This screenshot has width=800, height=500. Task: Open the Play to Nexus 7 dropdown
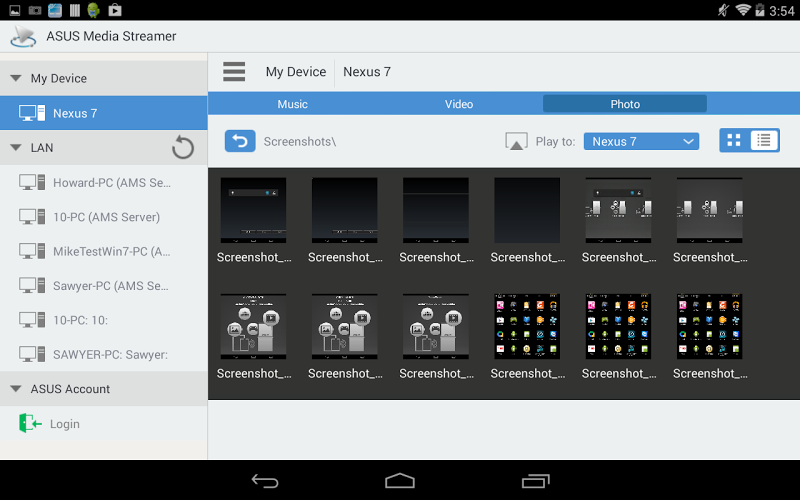(641, 141)
